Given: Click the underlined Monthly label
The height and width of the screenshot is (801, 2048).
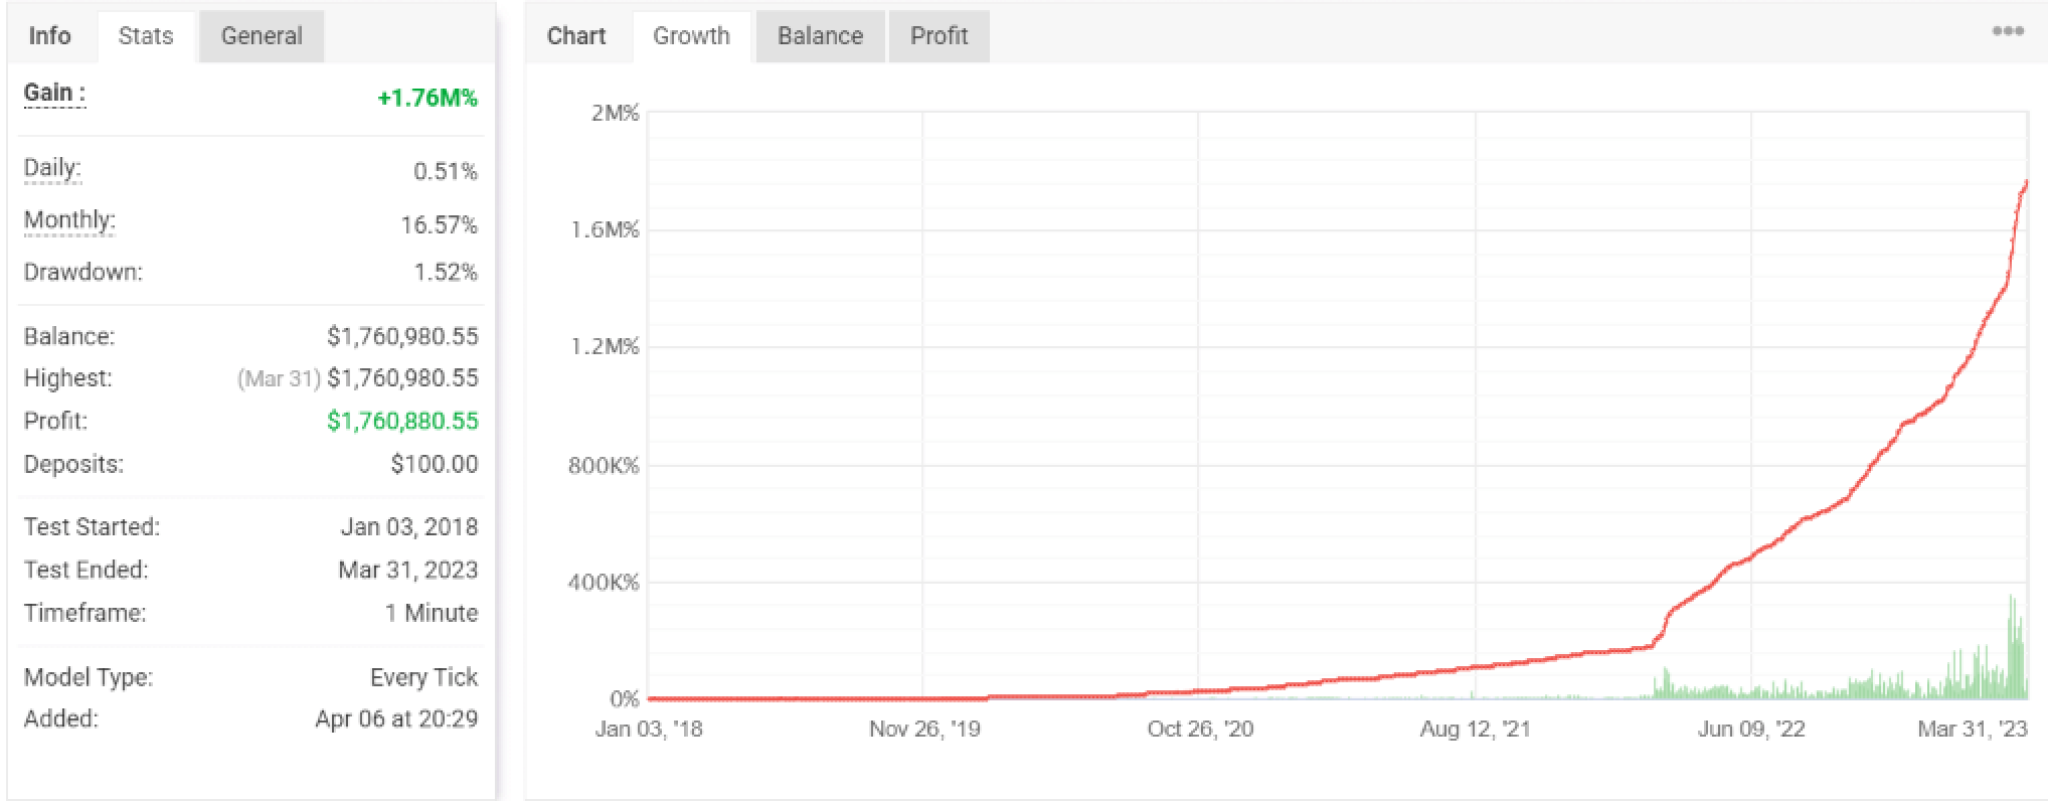Looking at the screenshot, I should (x=69, y=220).
